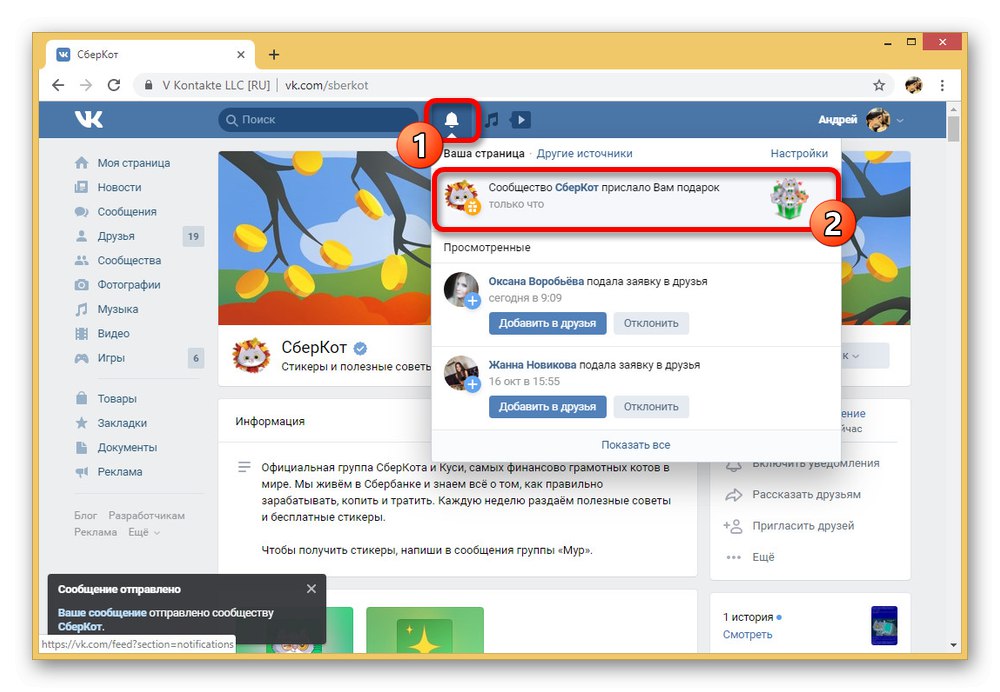Open Реклама footer link below Блог
Screen dimensions: 1000x692
coord(95,532)
